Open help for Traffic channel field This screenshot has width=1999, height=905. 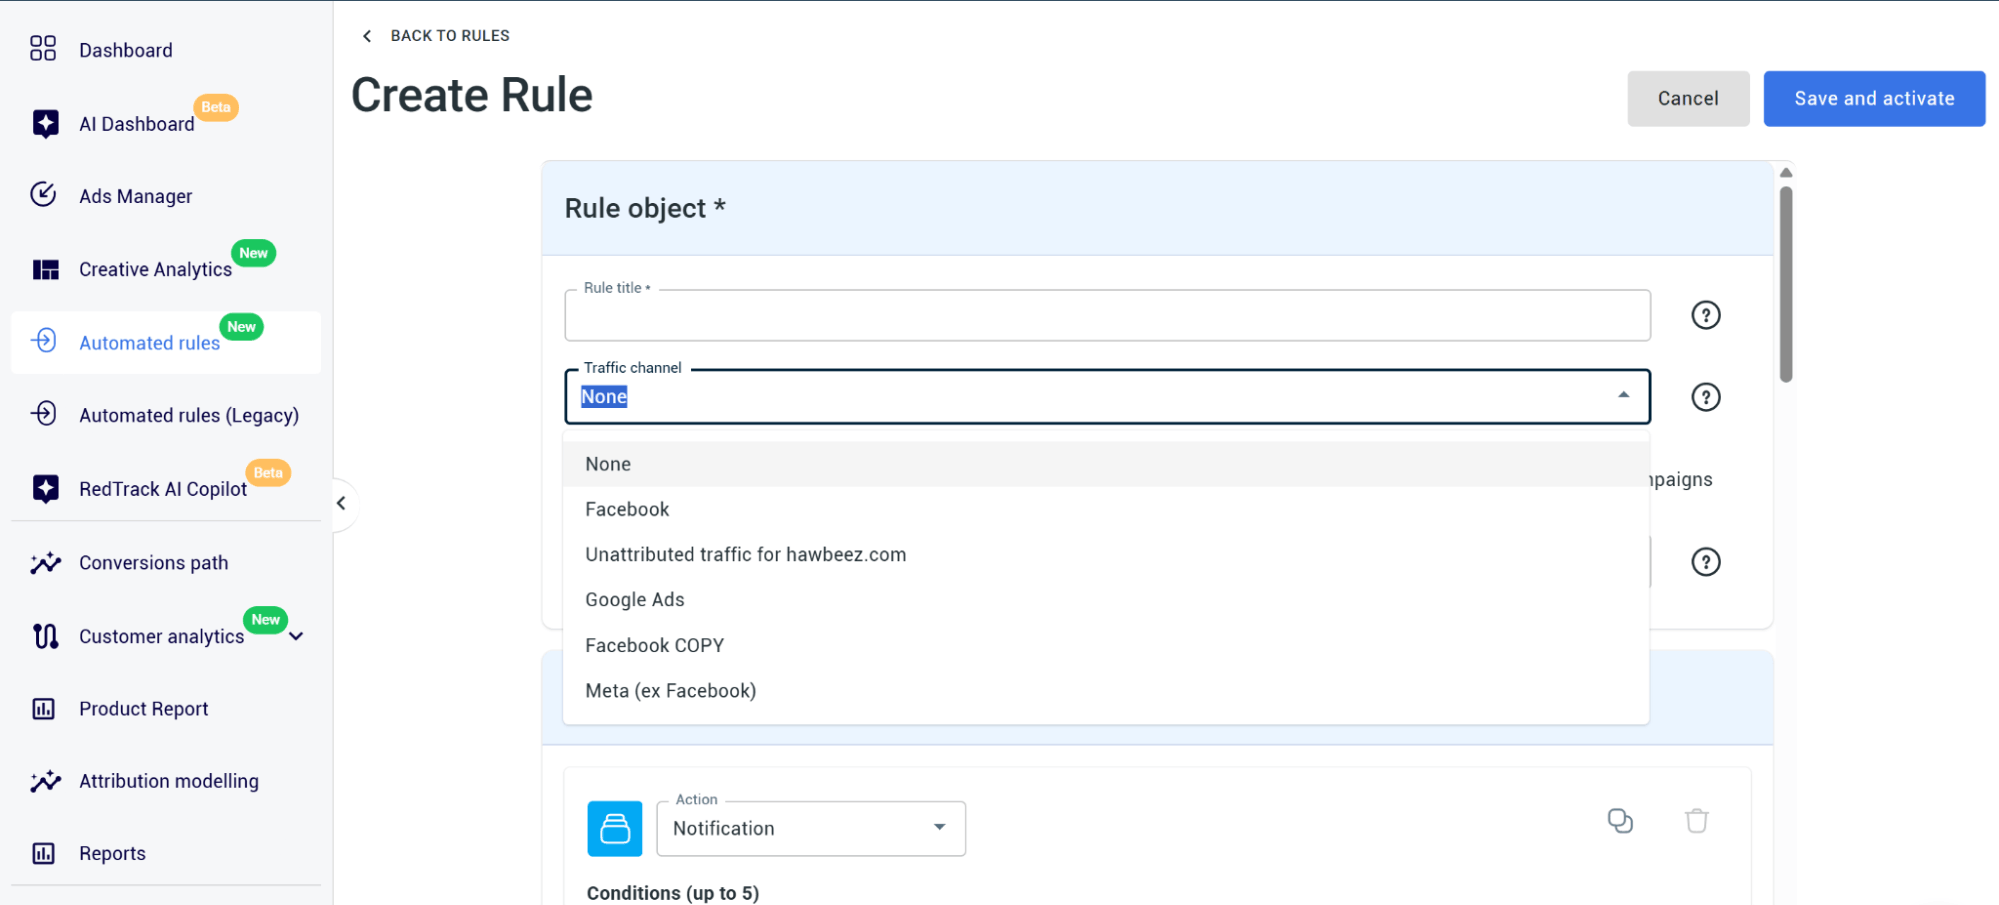(1705, 397)
